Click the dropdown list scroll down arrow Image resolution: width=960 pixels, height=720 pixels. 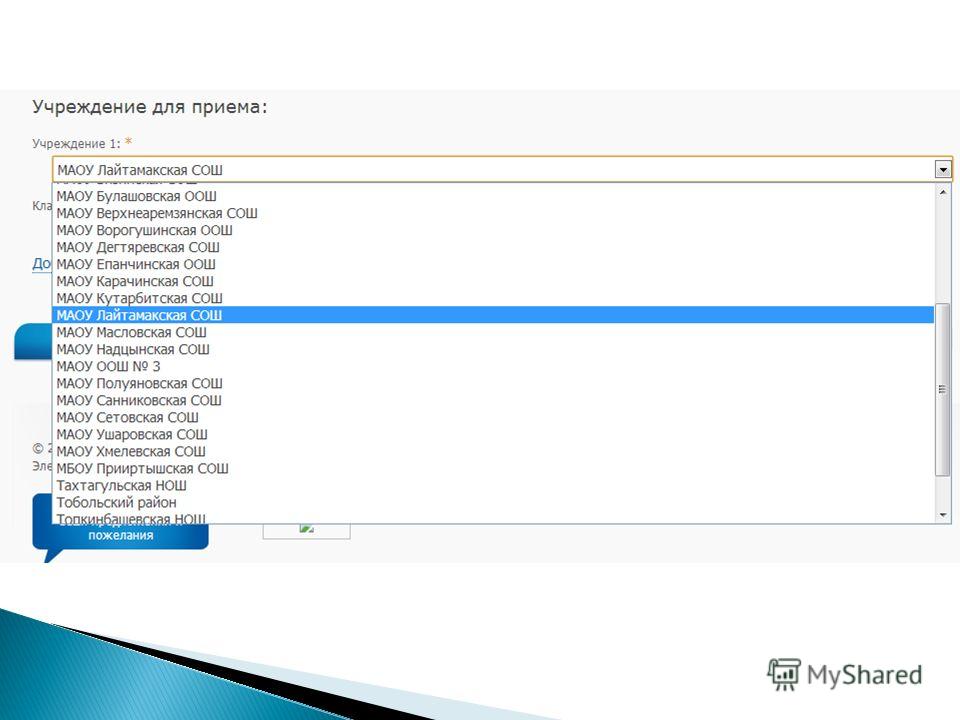(943, 515)
